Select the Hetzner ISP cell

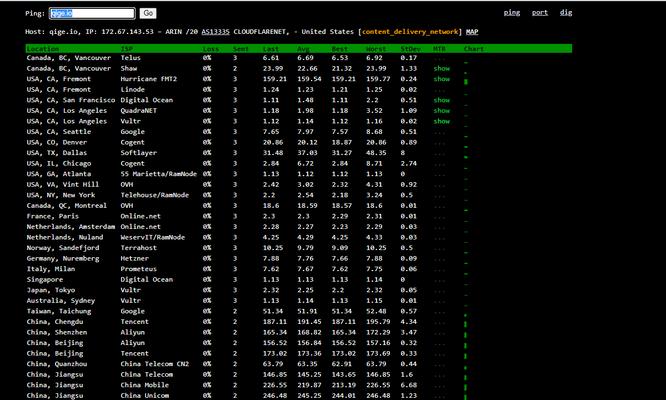(x=135, y=259)
